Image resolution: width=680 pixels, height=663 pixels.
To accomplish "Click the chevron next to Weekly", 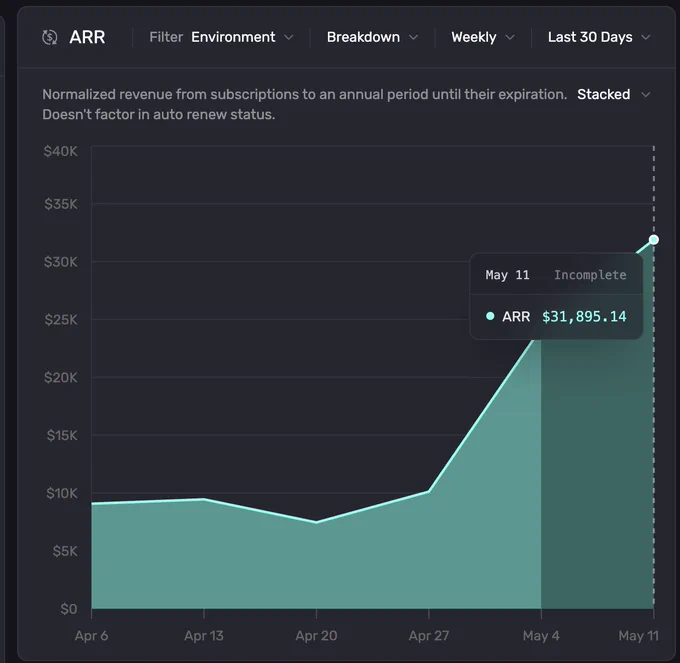I will 510,38.
